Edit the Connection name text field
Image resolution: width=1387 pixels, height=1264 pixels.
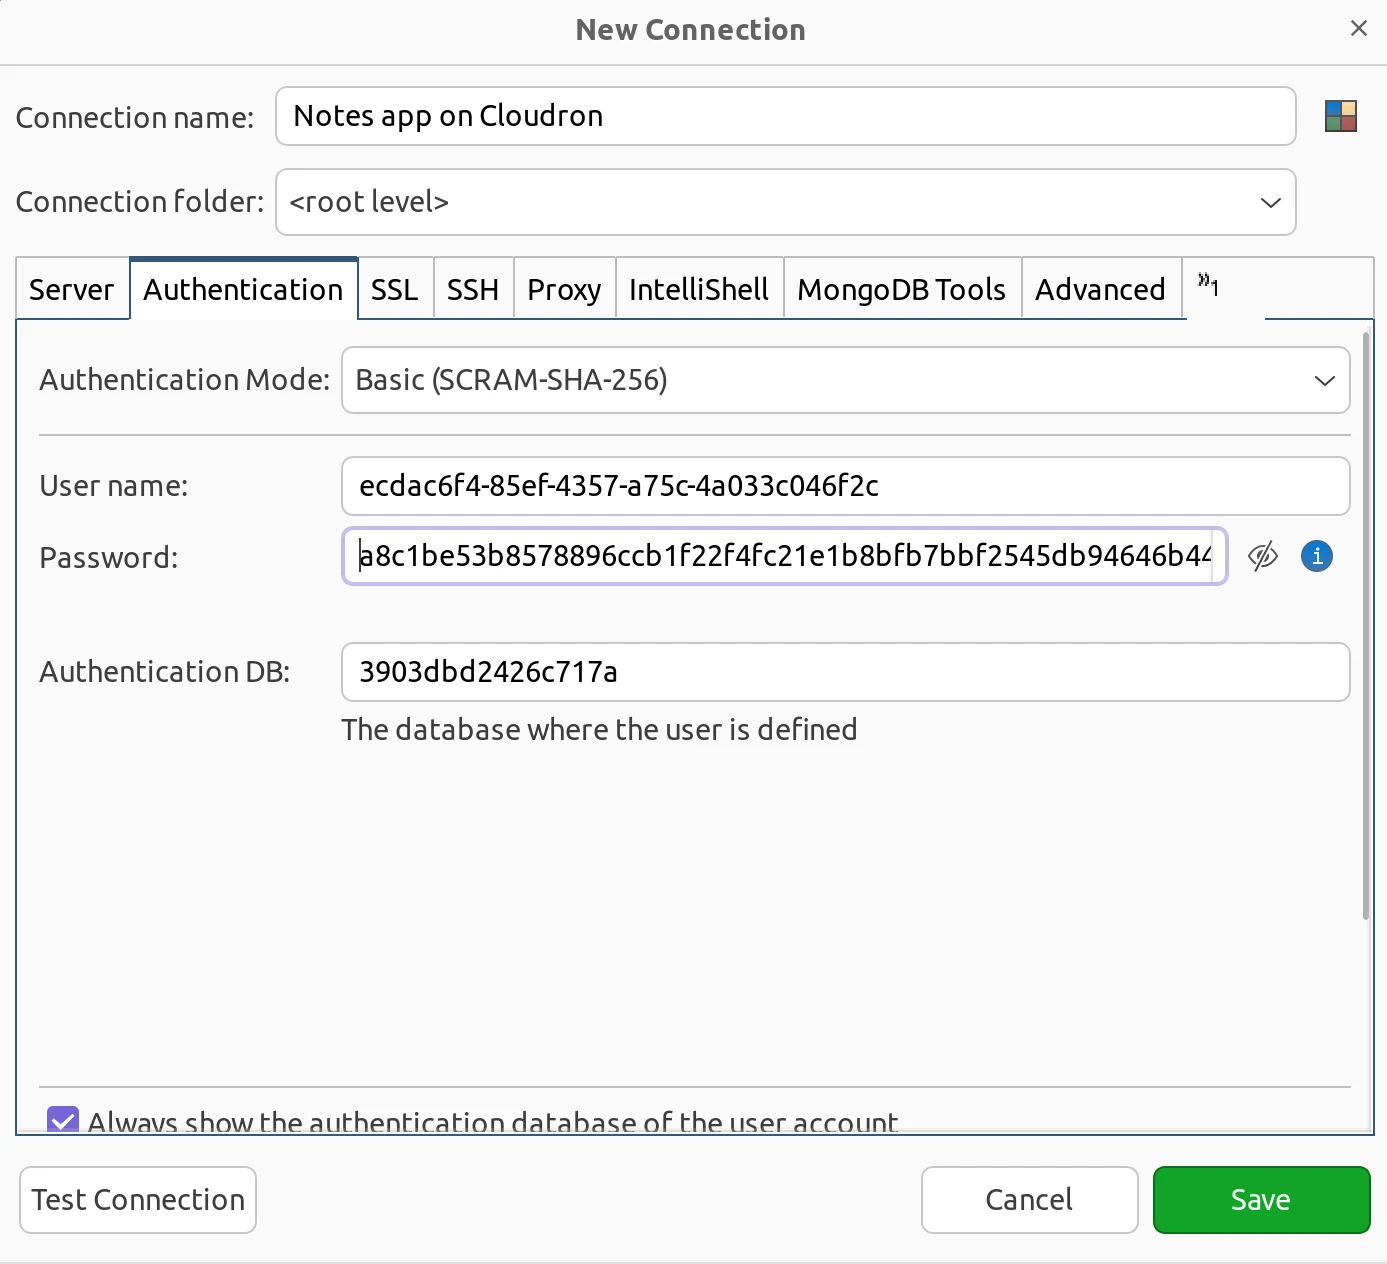[785, 116]
